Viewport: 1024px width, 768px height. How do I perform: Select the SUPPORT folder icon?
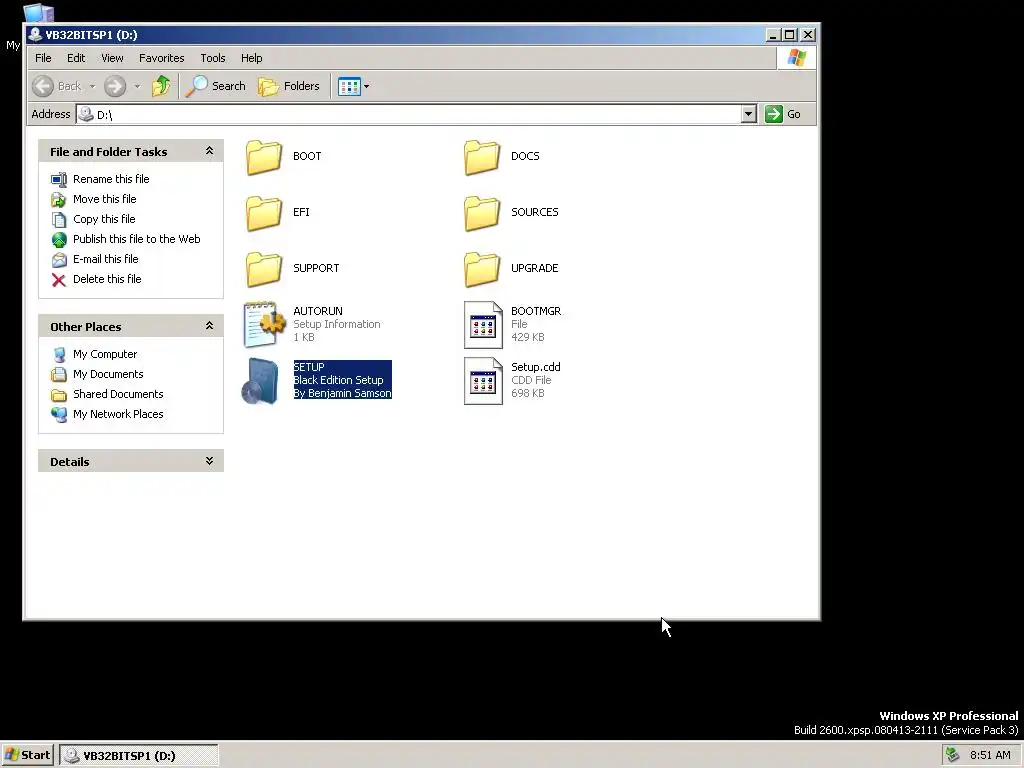264,269
